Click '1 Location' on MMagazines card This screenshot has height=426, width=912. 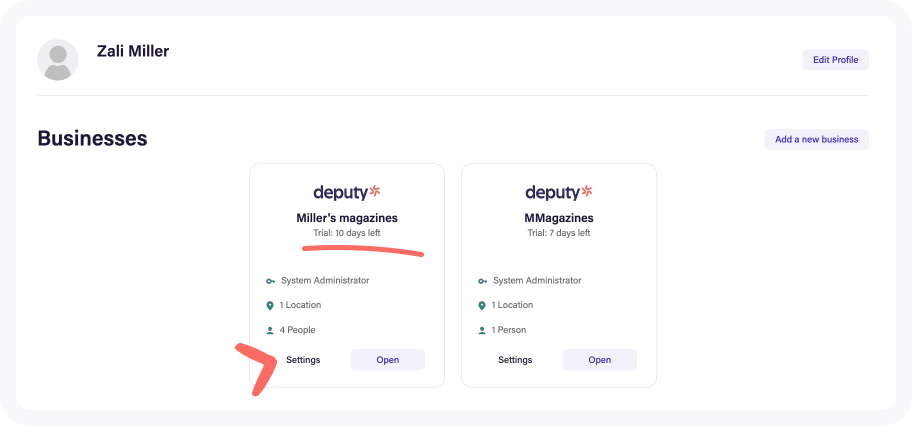coord(512,305)
